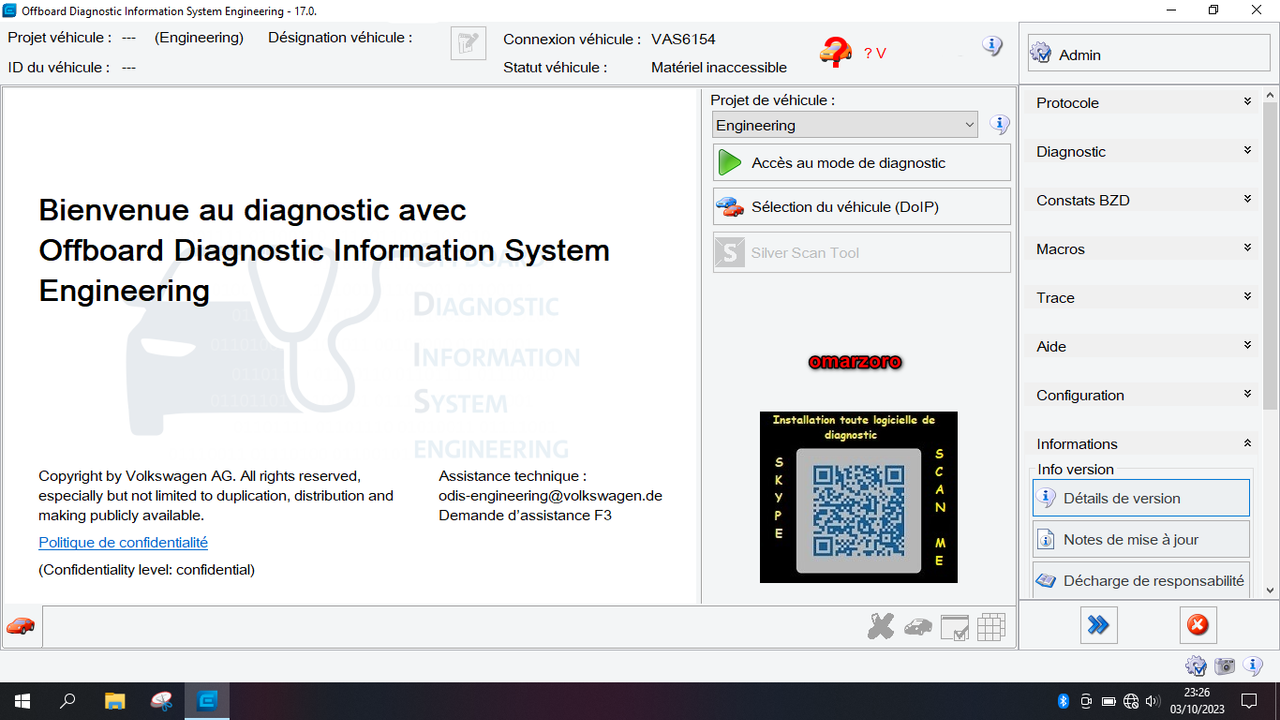Open Décharge de responsabilité
1280x720 pixels.
pos(1141,580)
